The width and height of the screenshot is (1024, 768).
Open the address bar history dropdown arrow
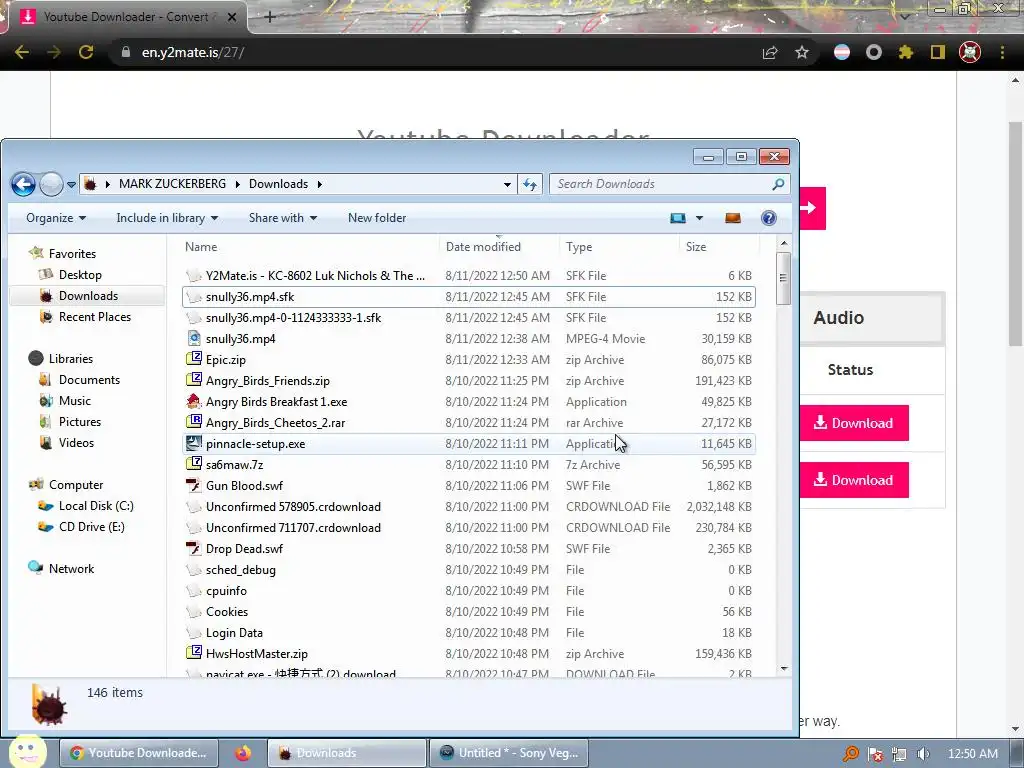point(507,185)
